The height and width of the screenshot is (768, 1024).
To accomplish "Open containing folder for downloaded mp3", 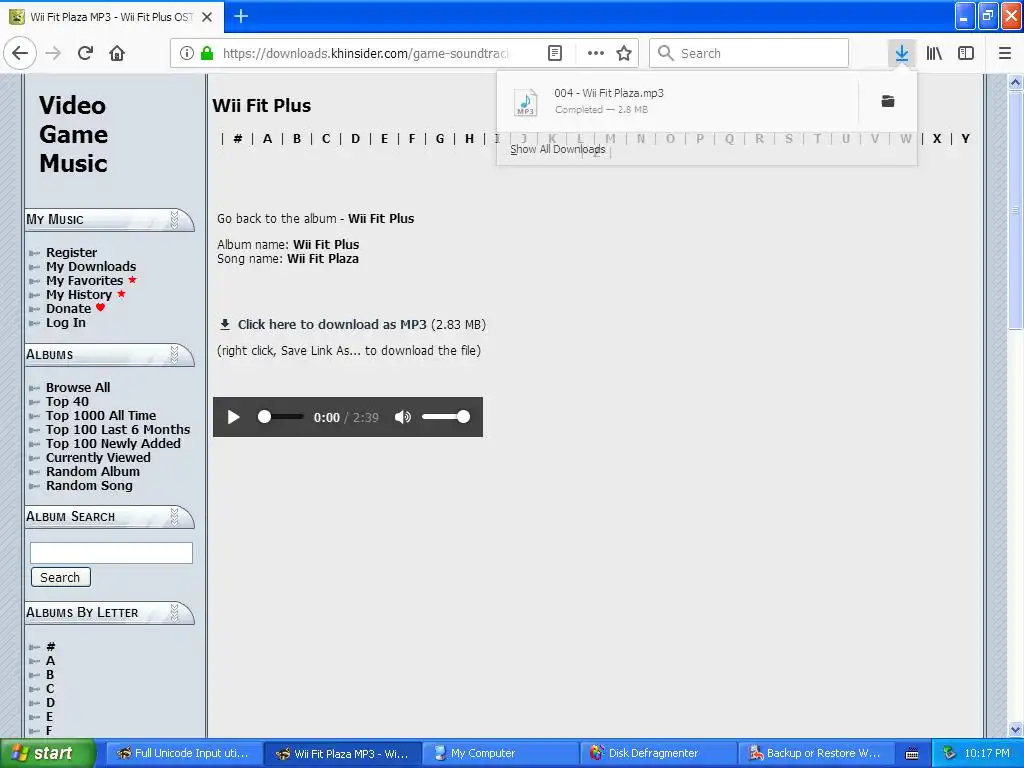I will pyautogui.click(x=888, y=101).
